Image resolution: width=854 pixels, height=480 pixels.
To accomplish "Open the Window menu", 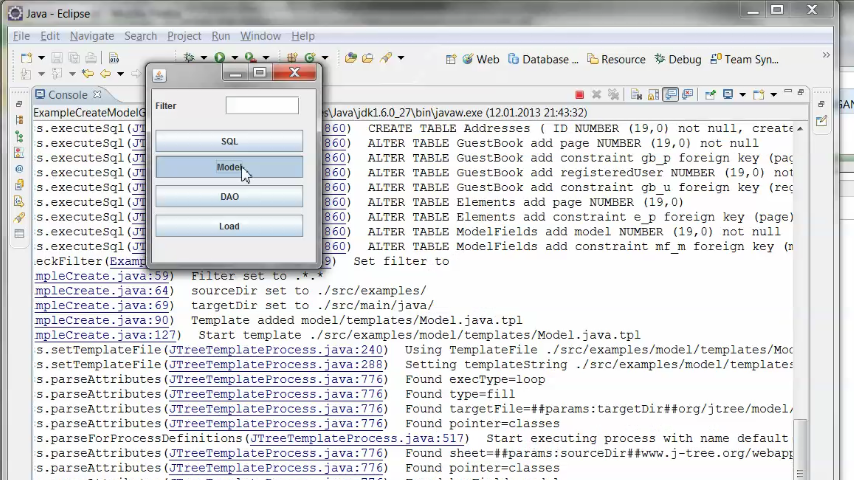I will pyautogui.click(x=260, y=36).
